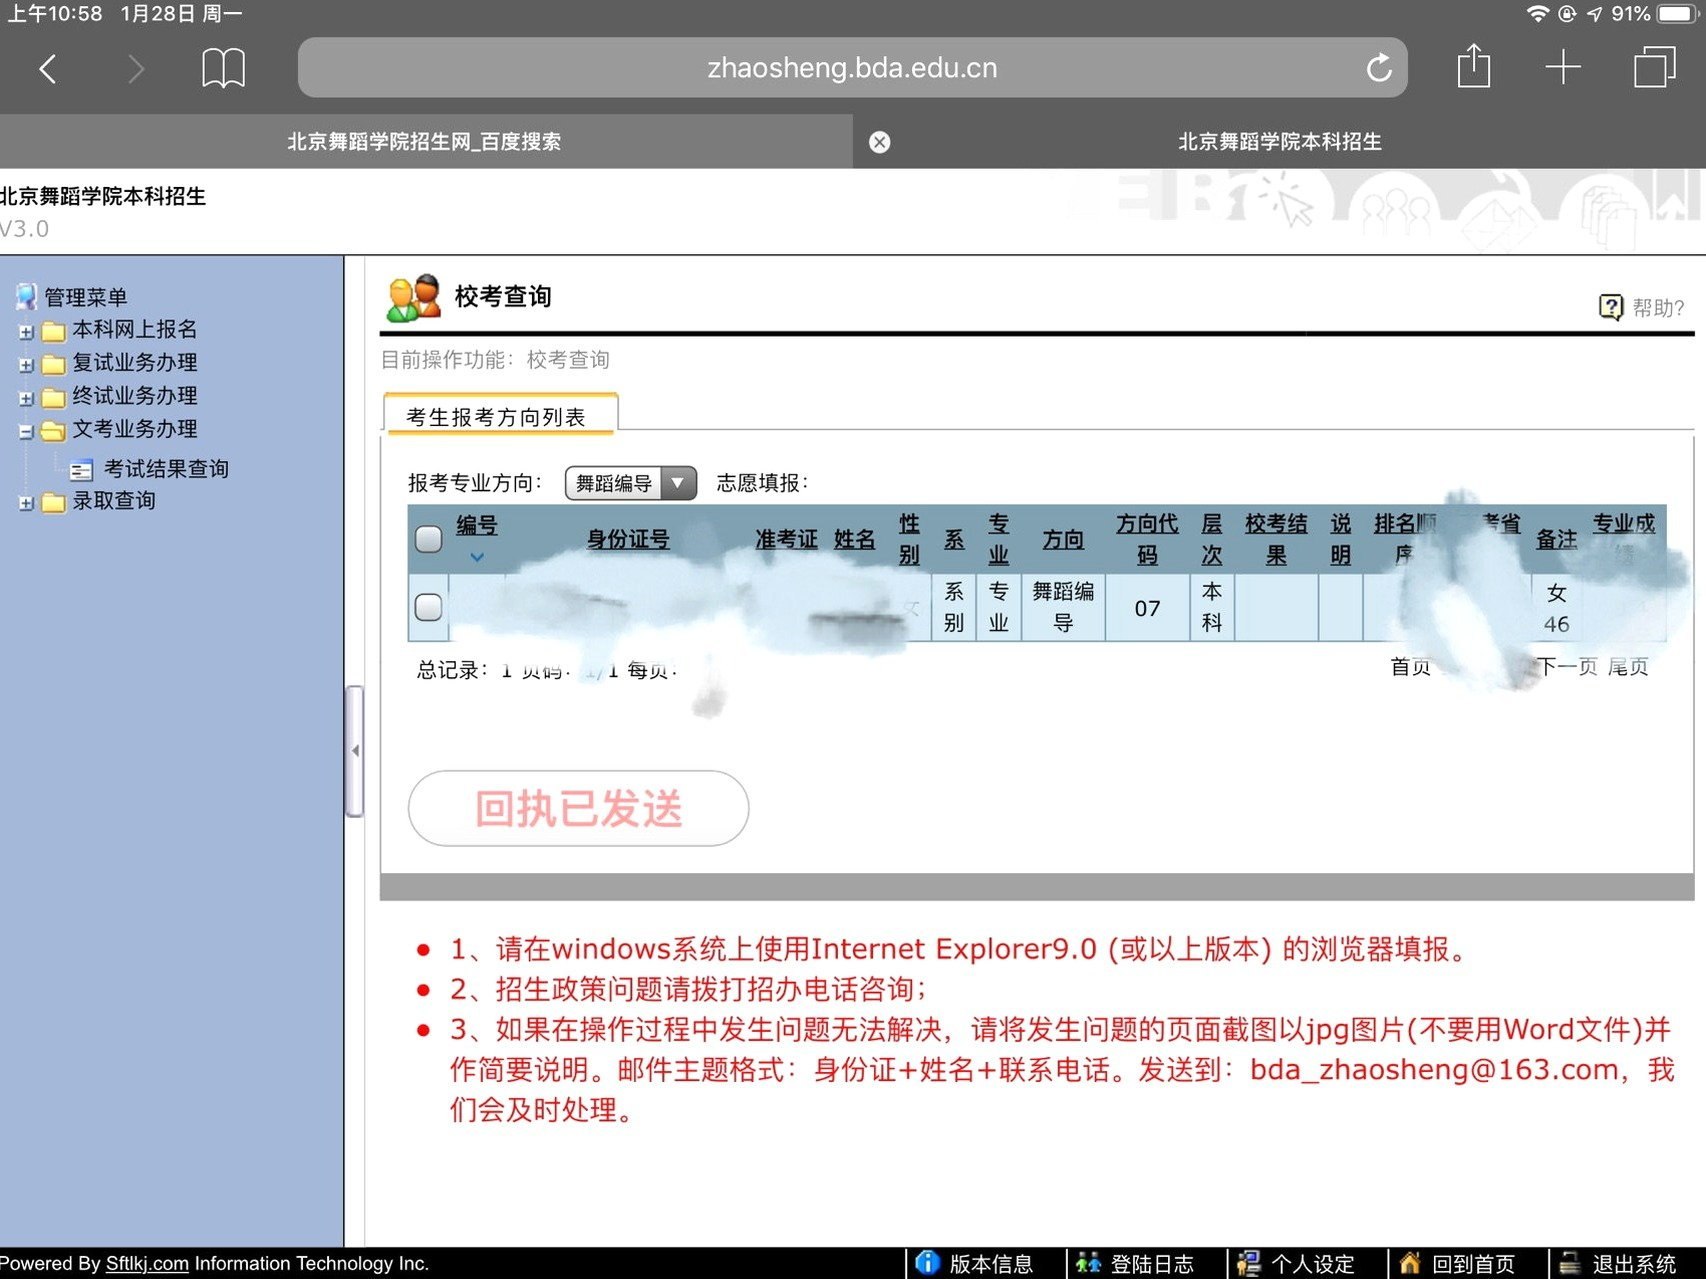This screenshot has width=1706, height=1279.
Task: Expand the 本科网上报名 folder
Action: coord(26,332)
